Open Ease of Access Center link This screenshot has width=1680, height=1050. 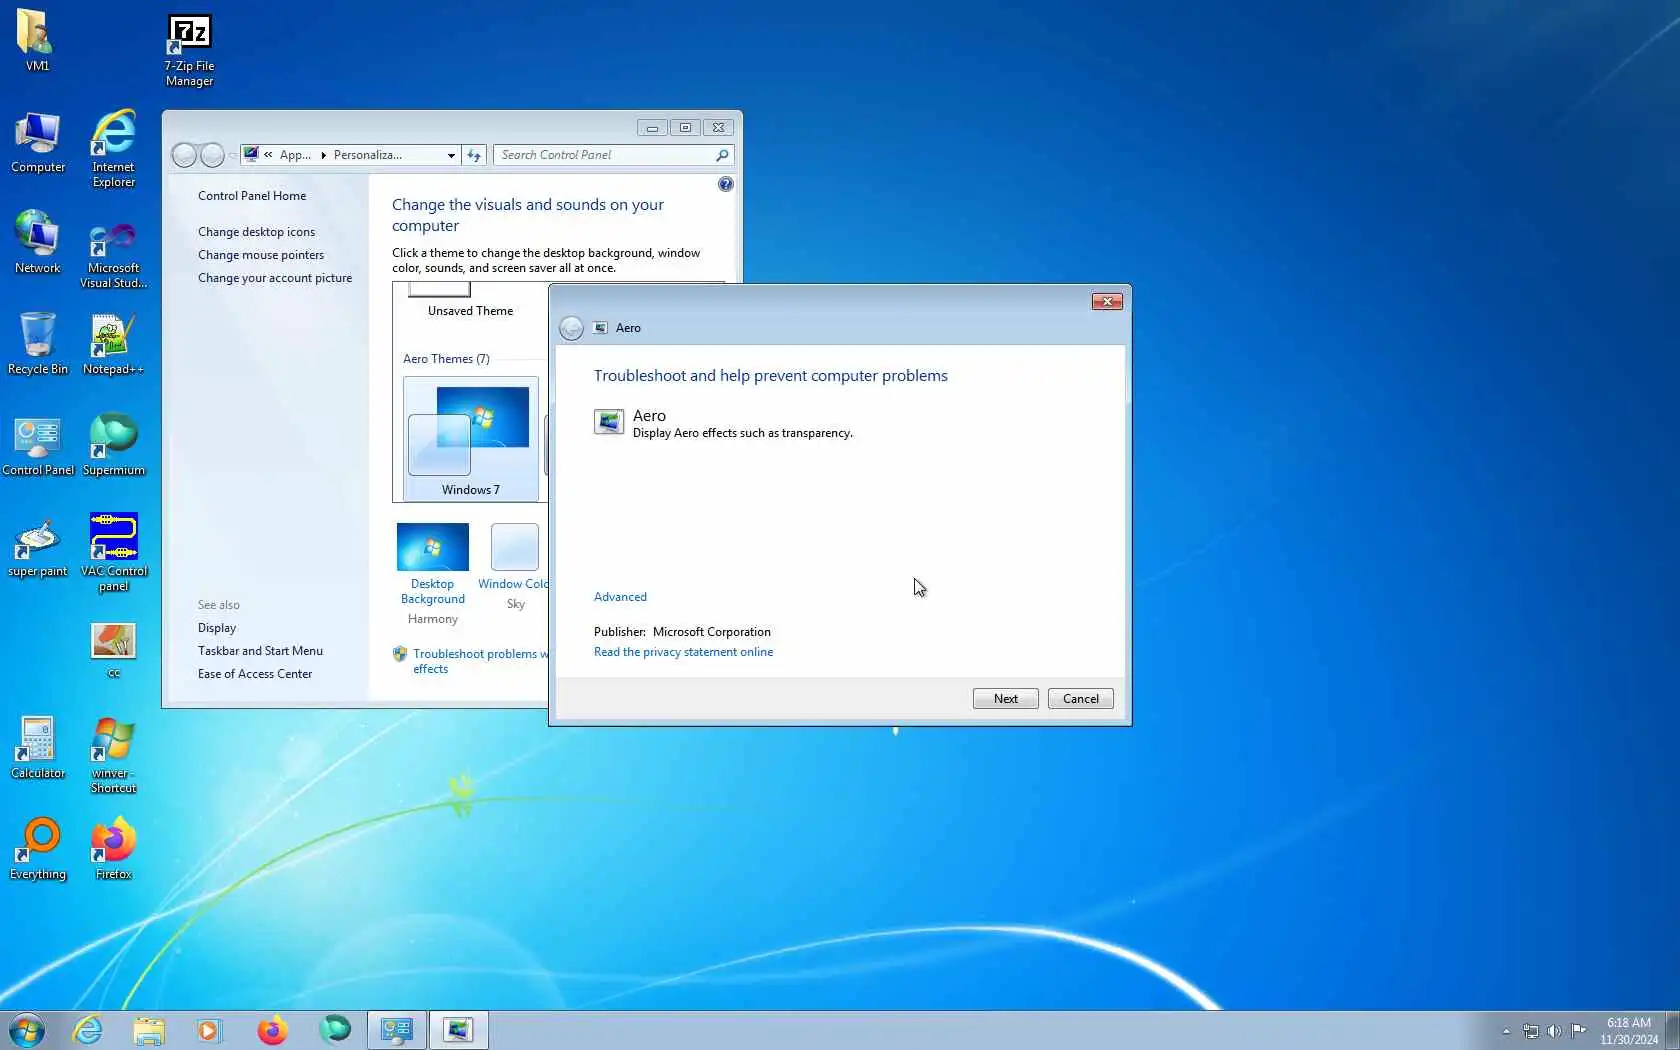pos(255,674)
